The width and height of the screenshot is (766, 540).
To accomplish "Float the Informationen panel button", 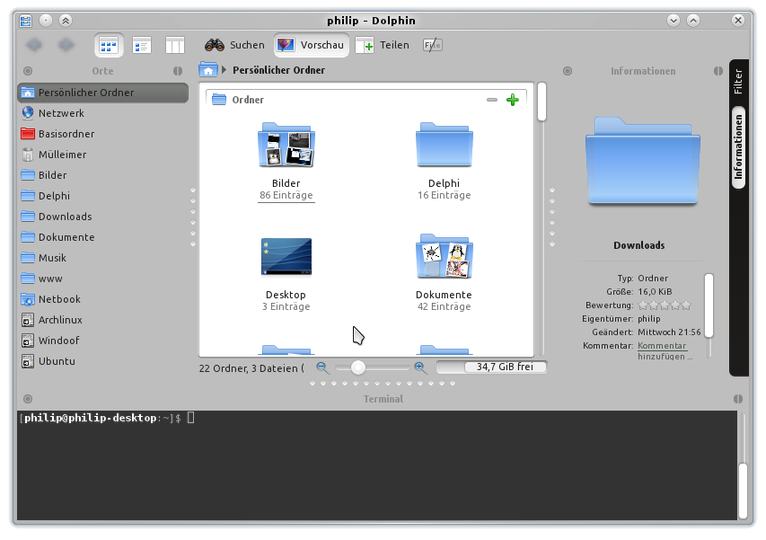I will [x=718, y=71].
